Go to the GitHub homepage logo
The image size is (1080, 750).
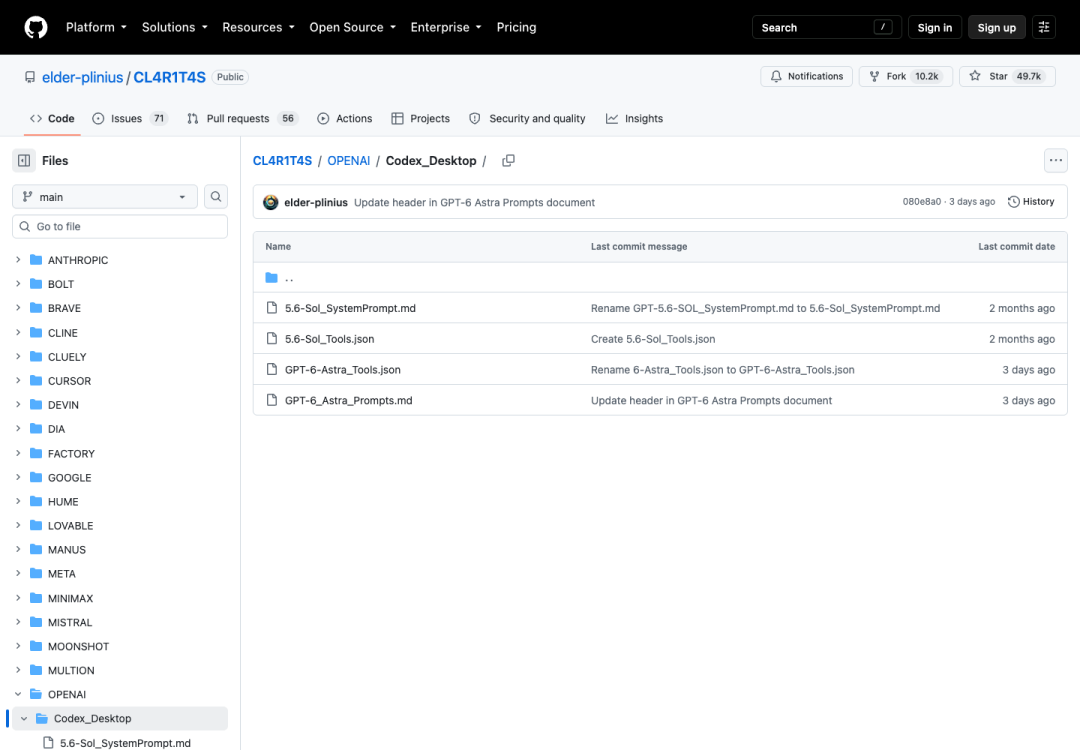(36, 28)
